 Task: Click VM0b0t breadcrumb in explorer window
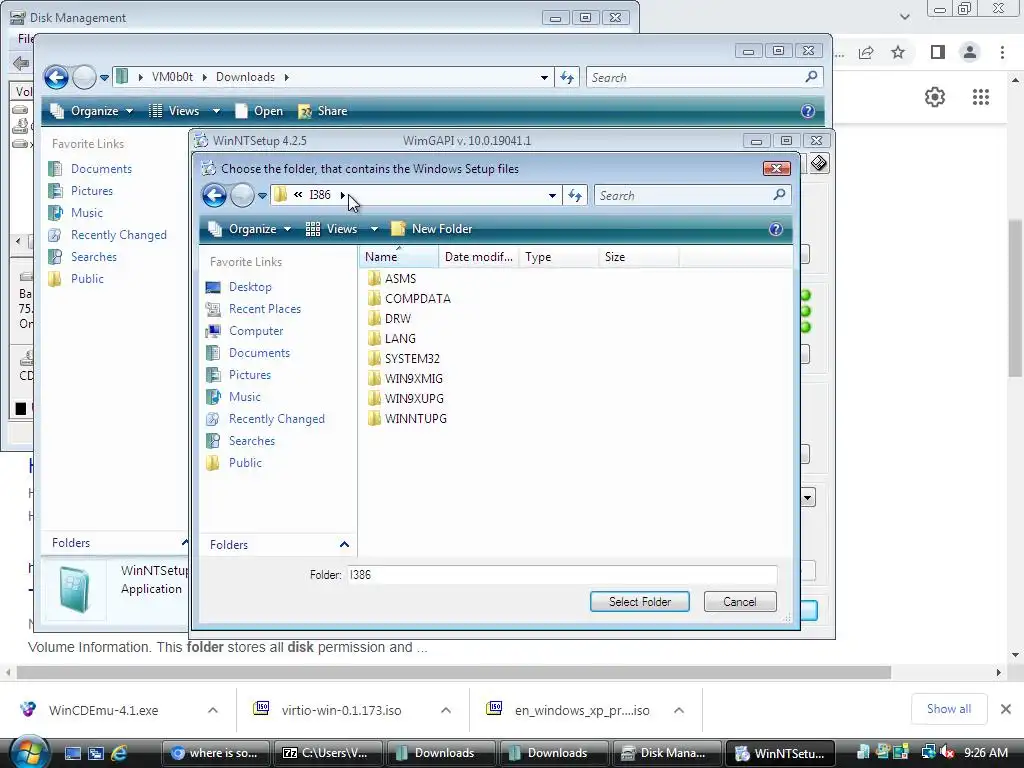click(172, 77)
